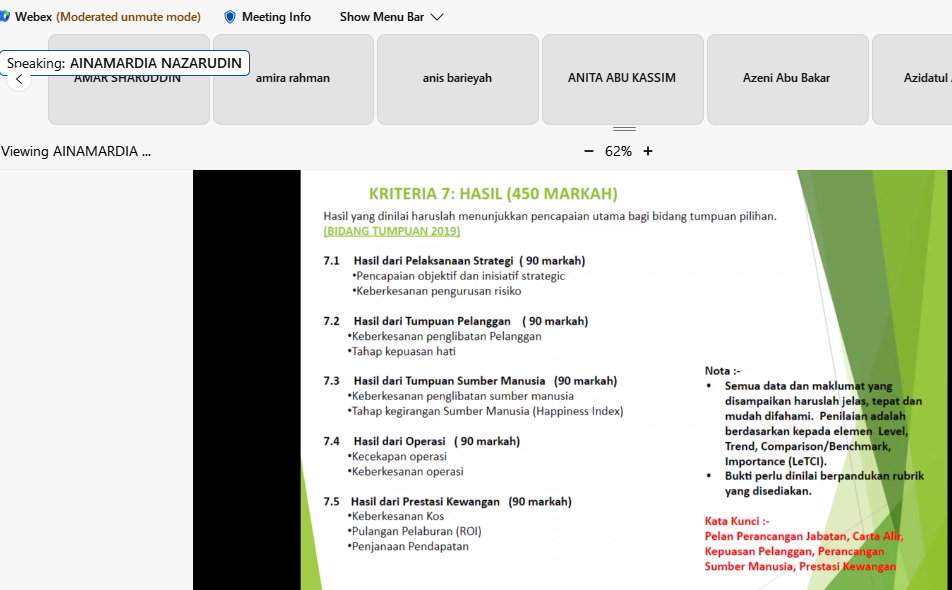Click the Meeting Info shield icon

(x=230, y=17)
